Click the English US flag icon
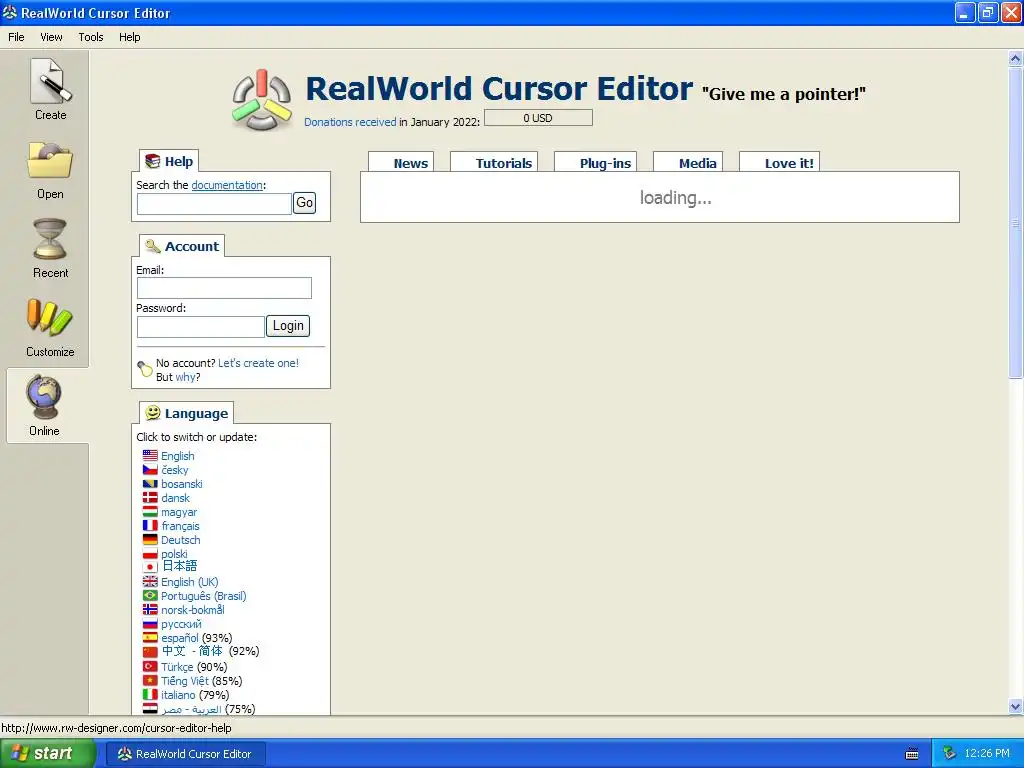Viewport: 1024px width, 768px height. (150, 456)
